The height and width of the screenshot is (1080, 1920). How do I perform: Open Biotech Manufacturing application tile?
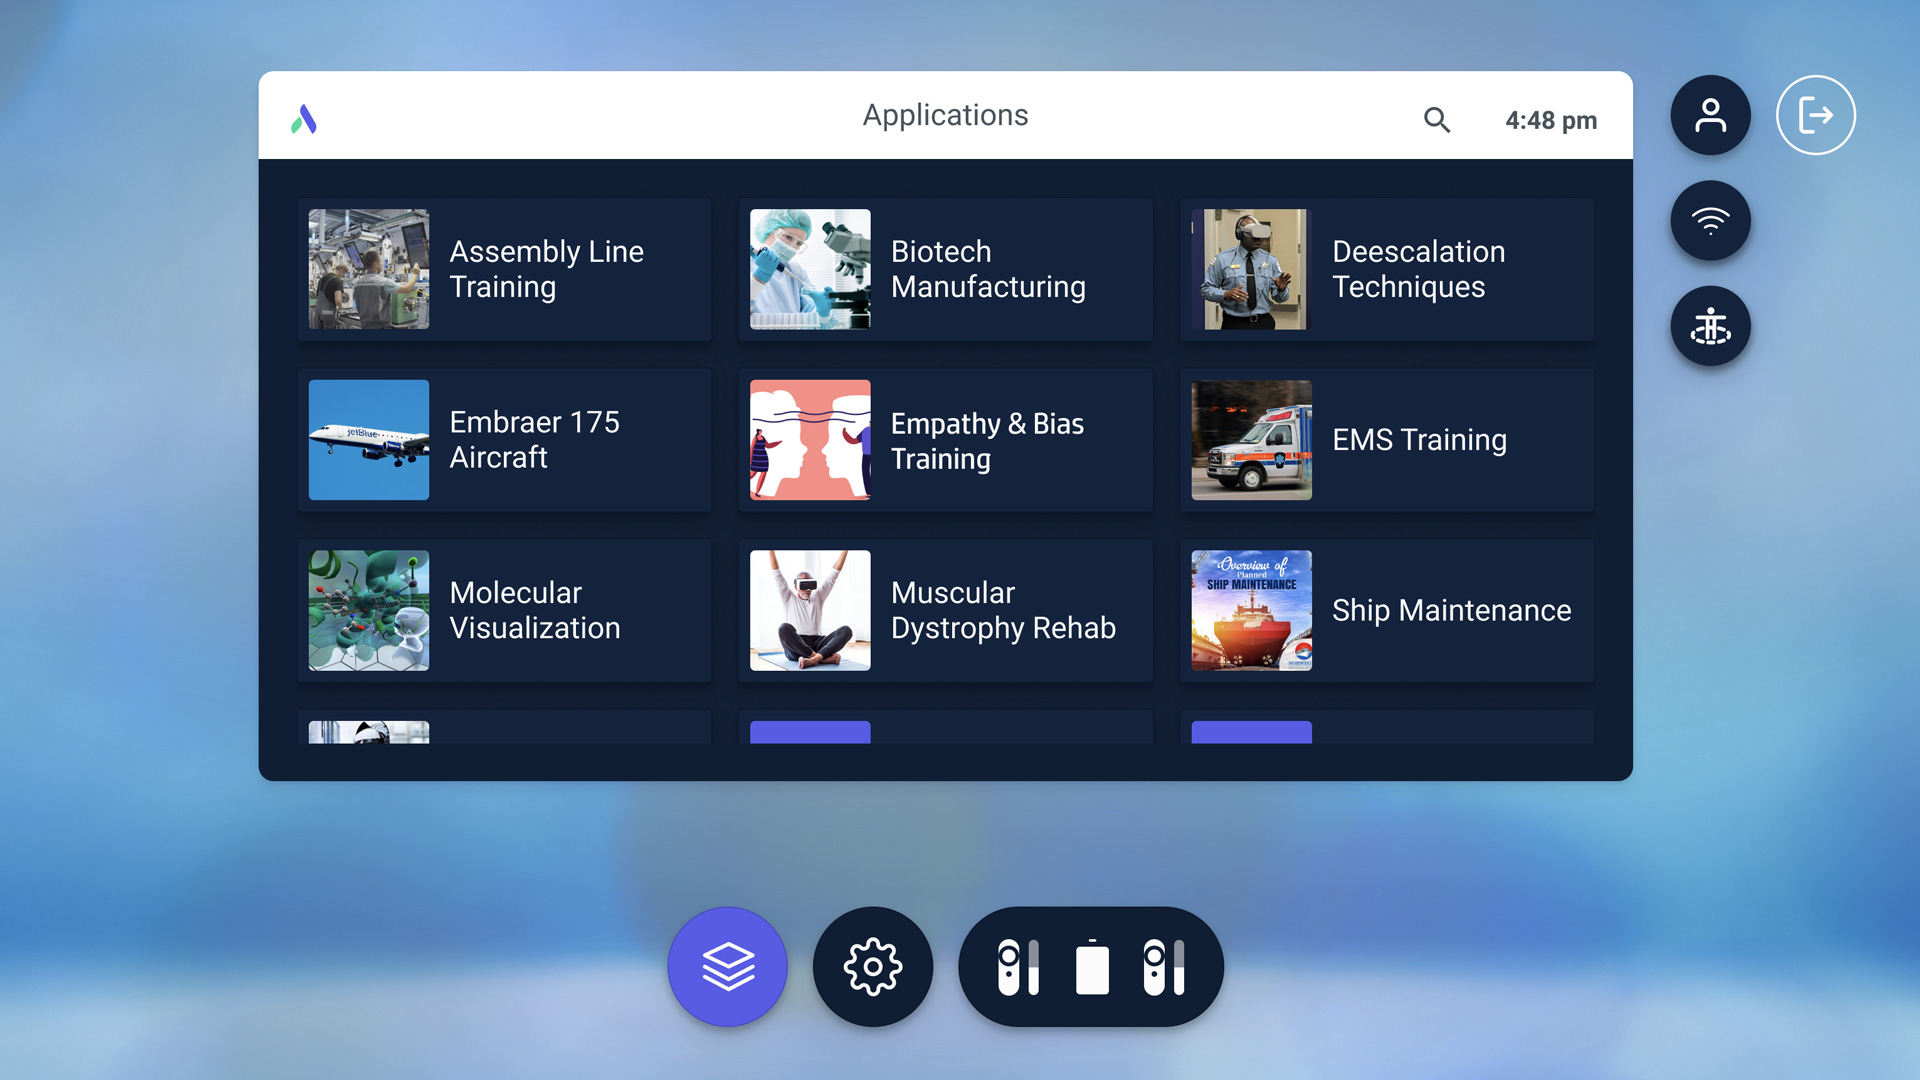[x=945, y=269]
